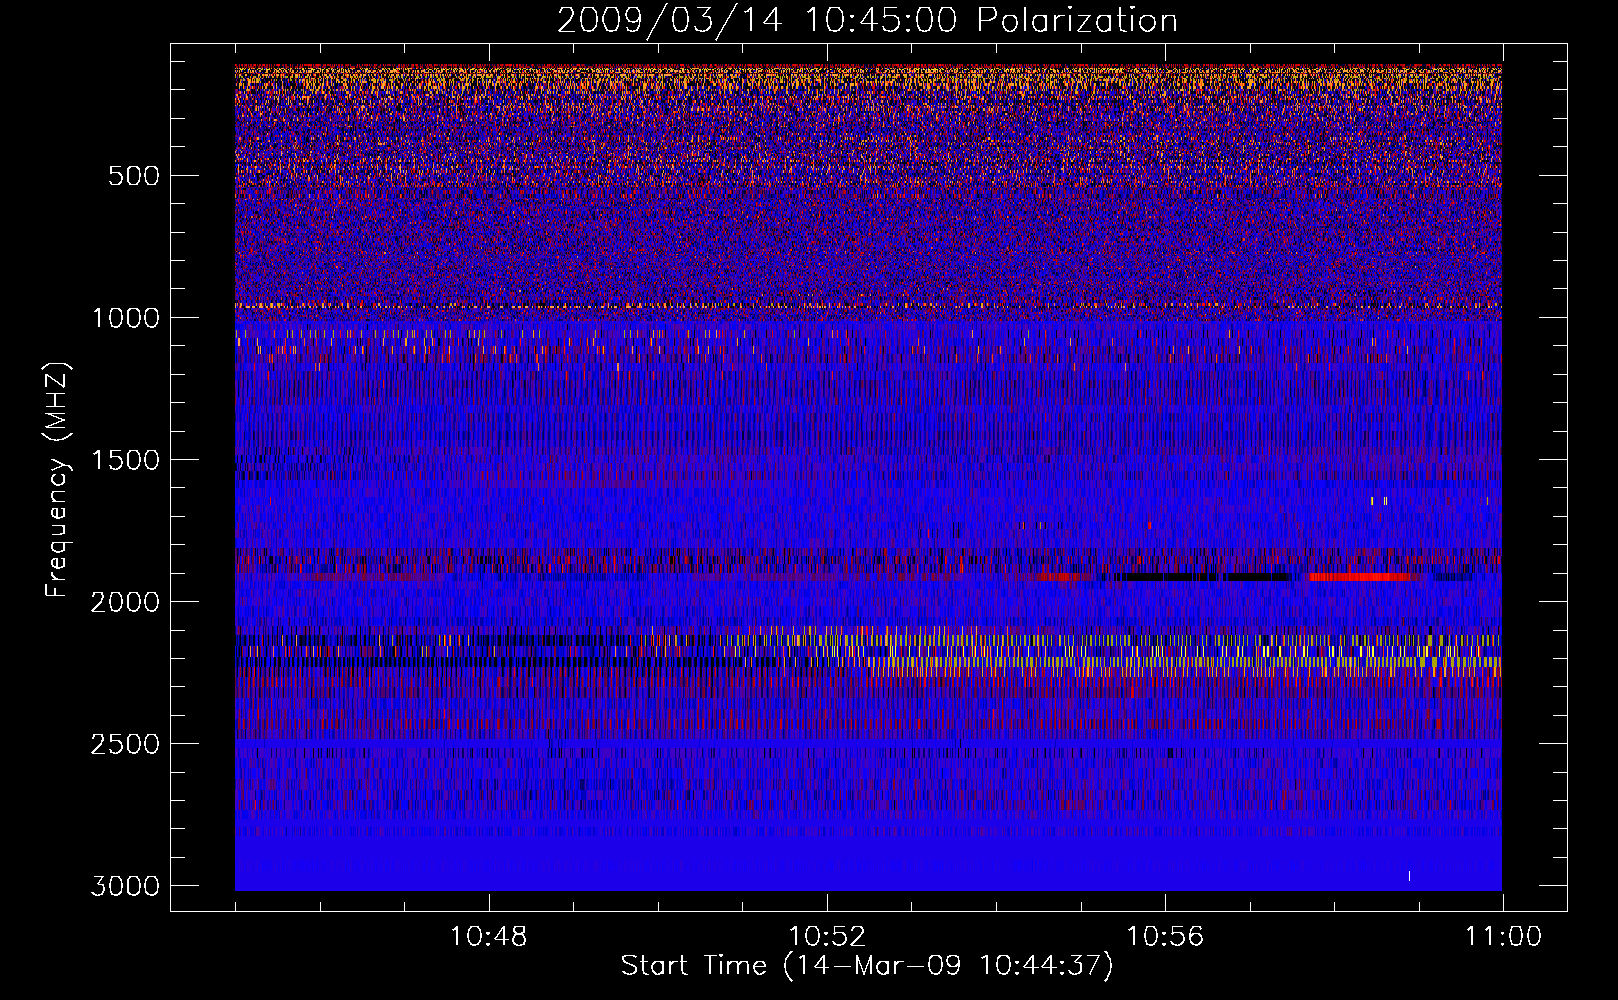The height and width of the screenshot is (1000, 1618).
Task: Click the black horizontal segment near 1900 MHz
Action: [x=1206, y=577]
